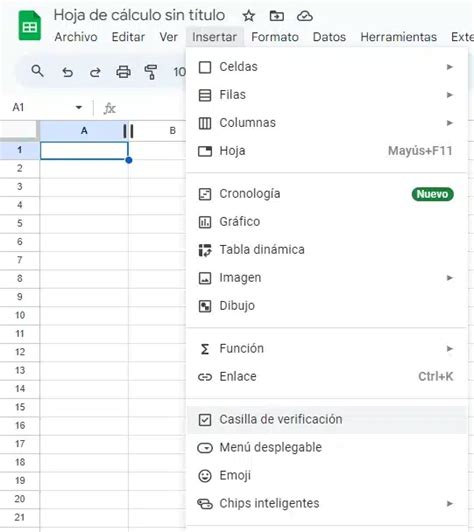
Task: Click the undo arrow icon
Action: 68,72
